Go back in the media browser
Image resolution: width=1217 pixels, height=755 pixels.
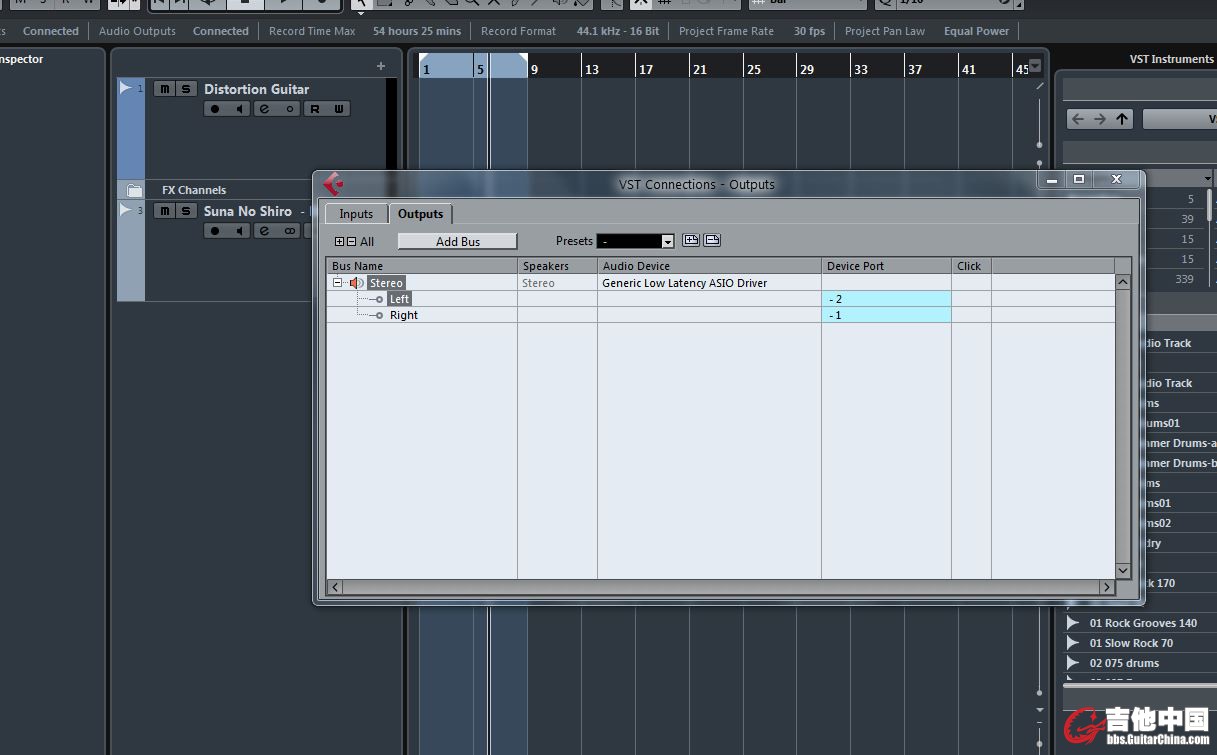pos(1077,119)
